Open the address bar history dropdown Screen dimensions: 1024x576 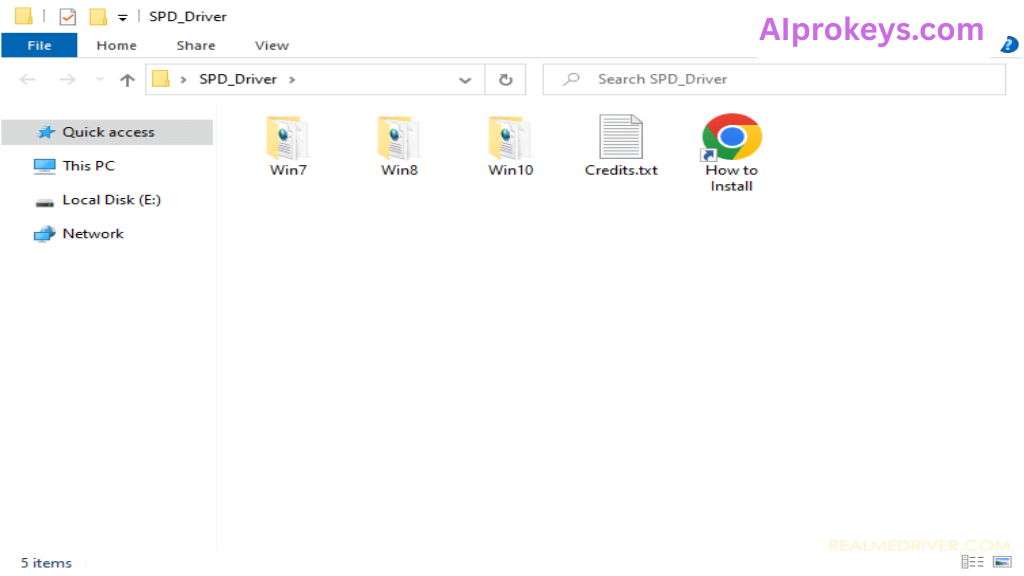(x=465, y=80)
